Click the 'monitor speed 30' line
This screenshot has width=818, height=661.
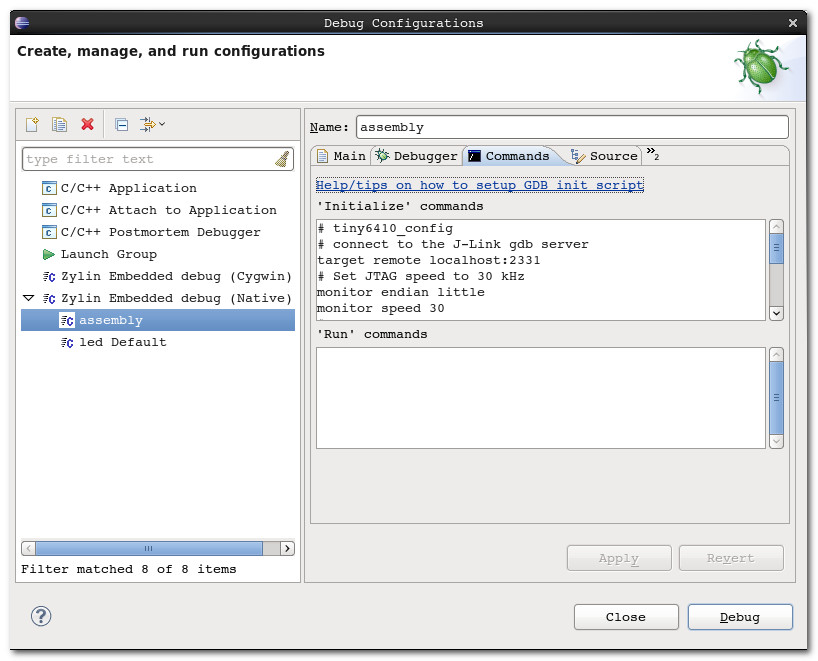[381, 308]
